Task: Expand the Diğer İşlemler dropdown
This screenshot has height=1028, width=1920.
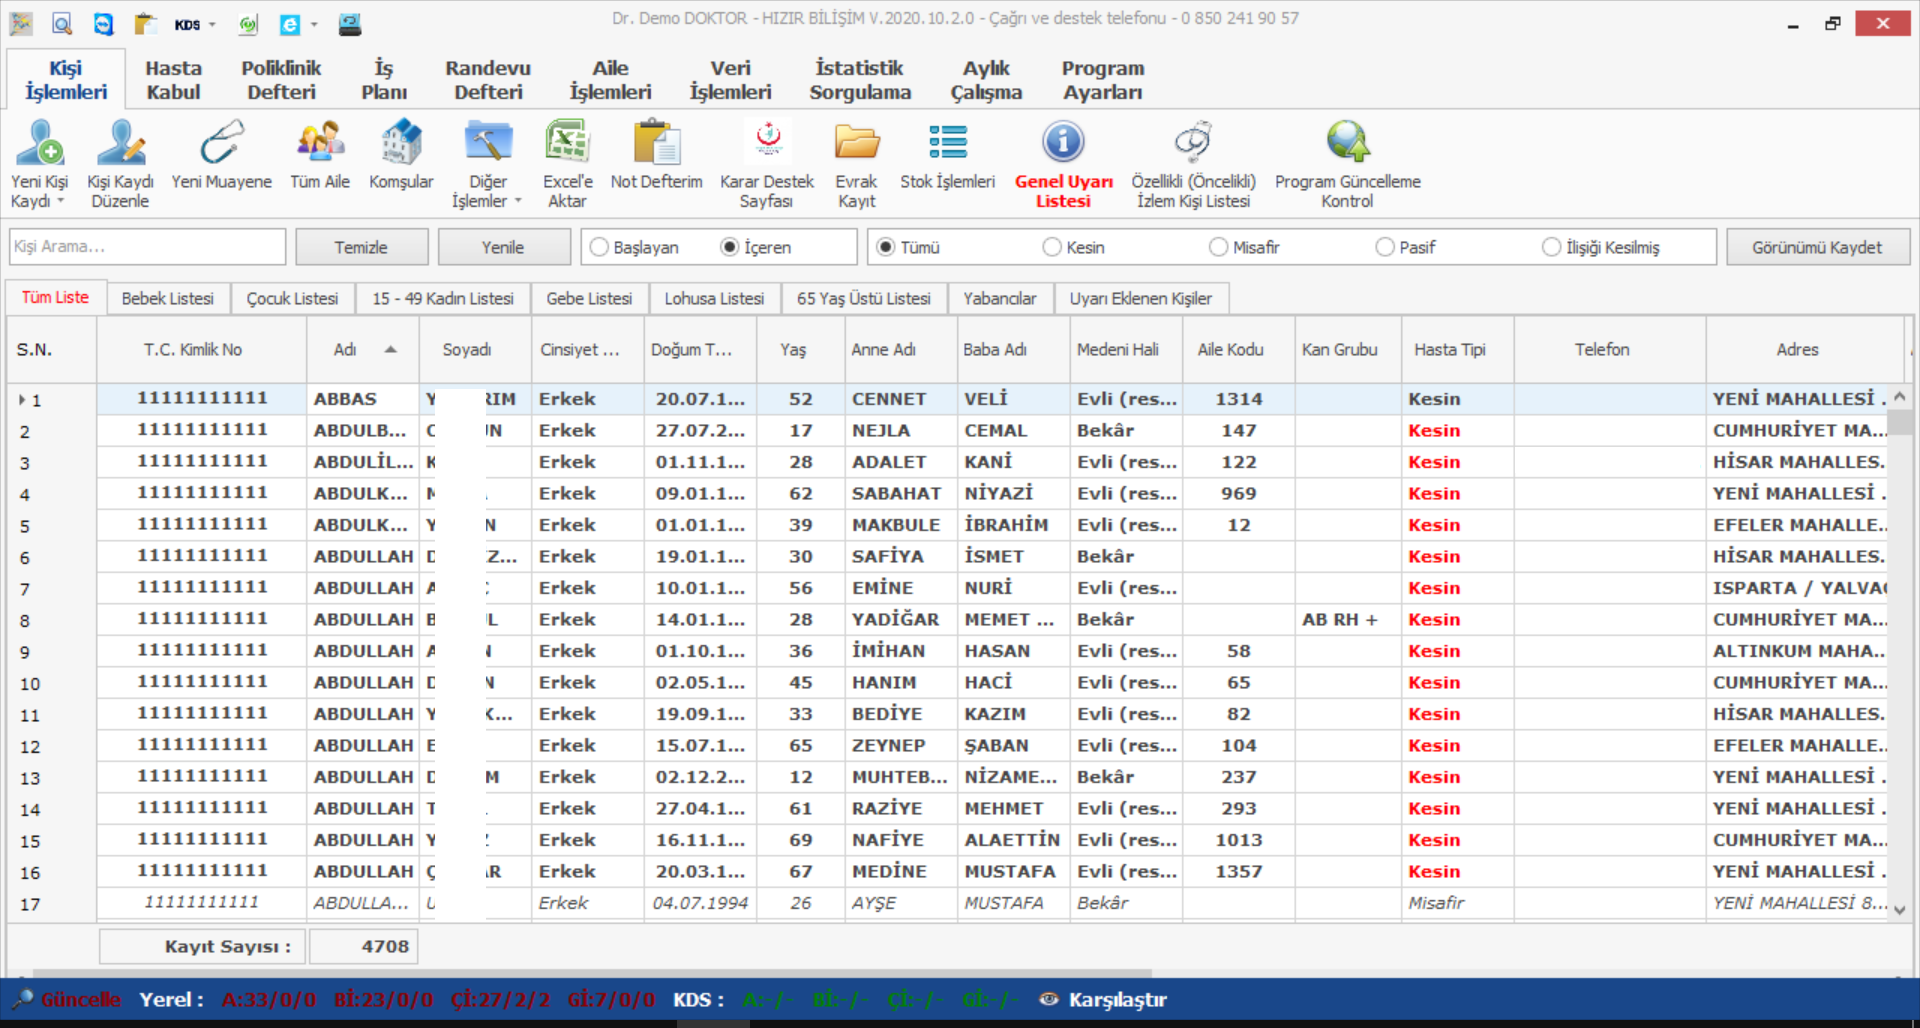Action: coord(518,202)
